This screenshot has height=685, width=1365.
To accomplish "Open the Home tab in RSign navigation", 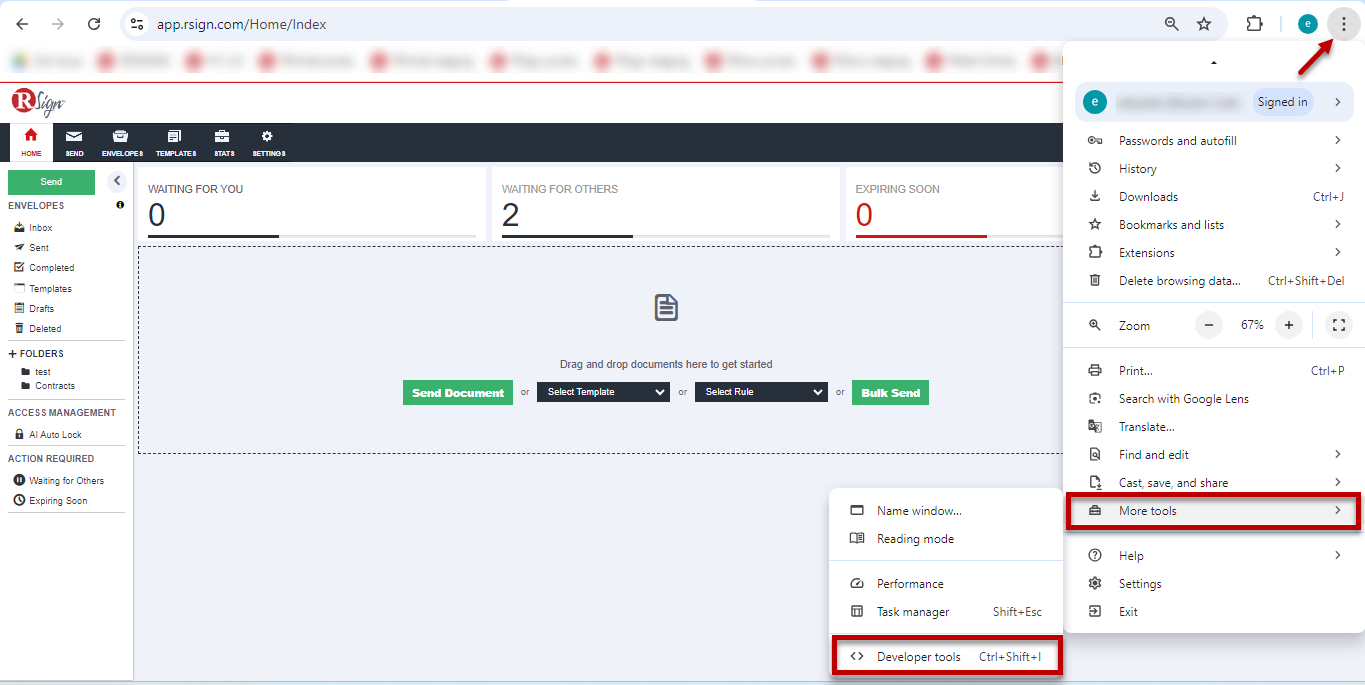I will (x=31, y=142).
